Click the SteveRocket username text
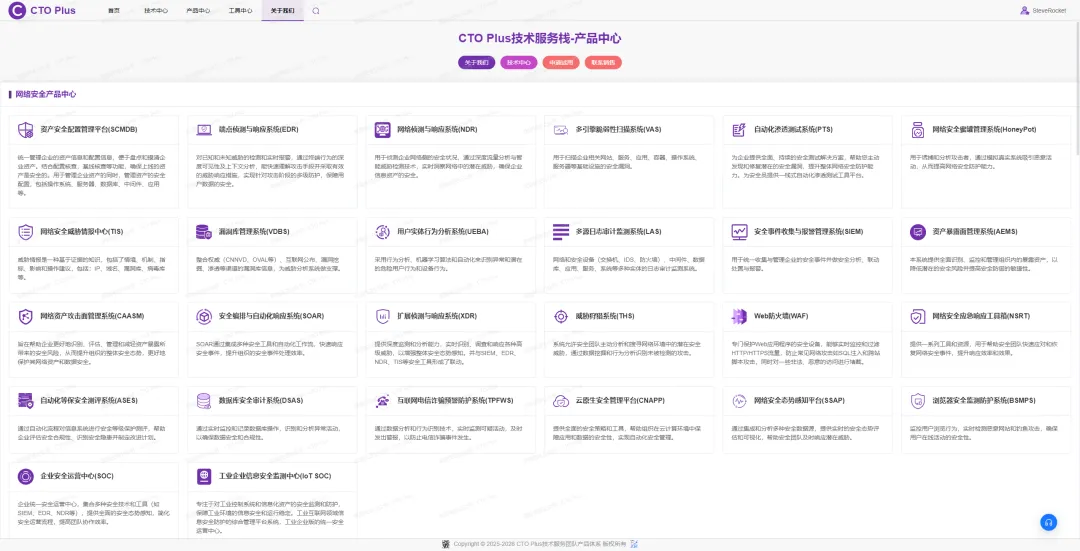 click(1049, 11)
